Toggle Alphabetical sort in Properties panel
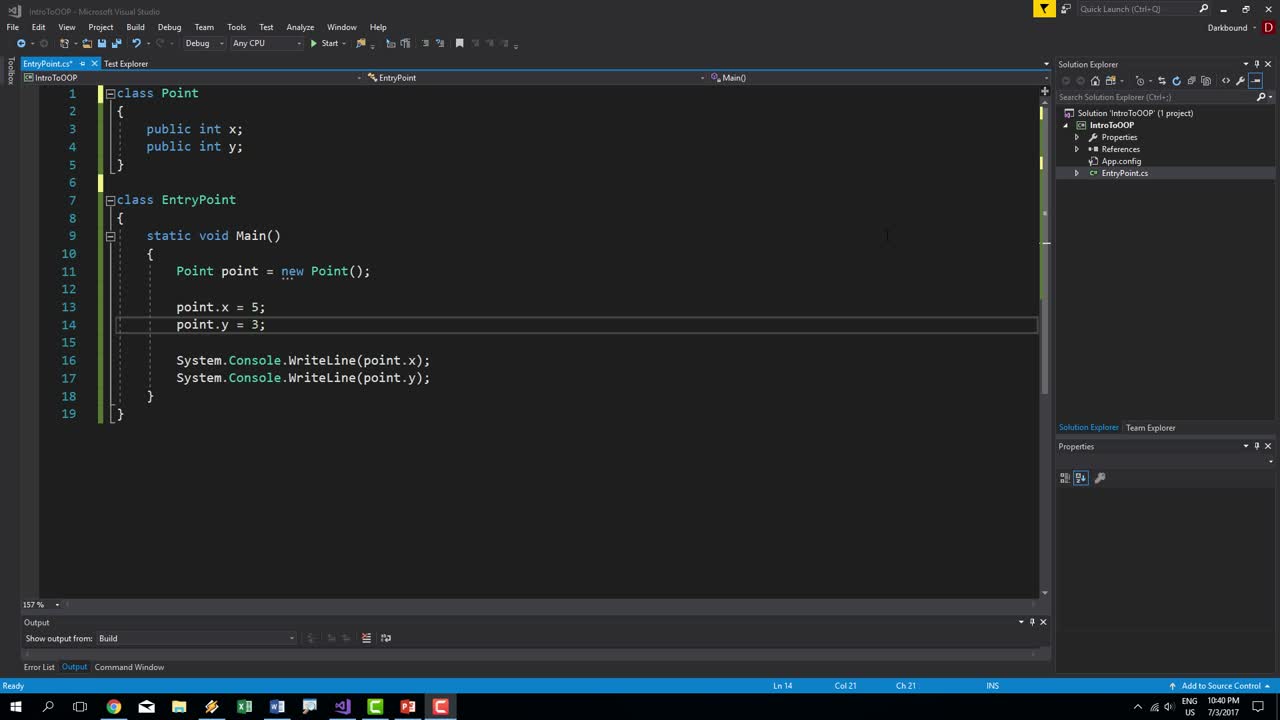The image size is (1280, 720). pos(1081,478)
